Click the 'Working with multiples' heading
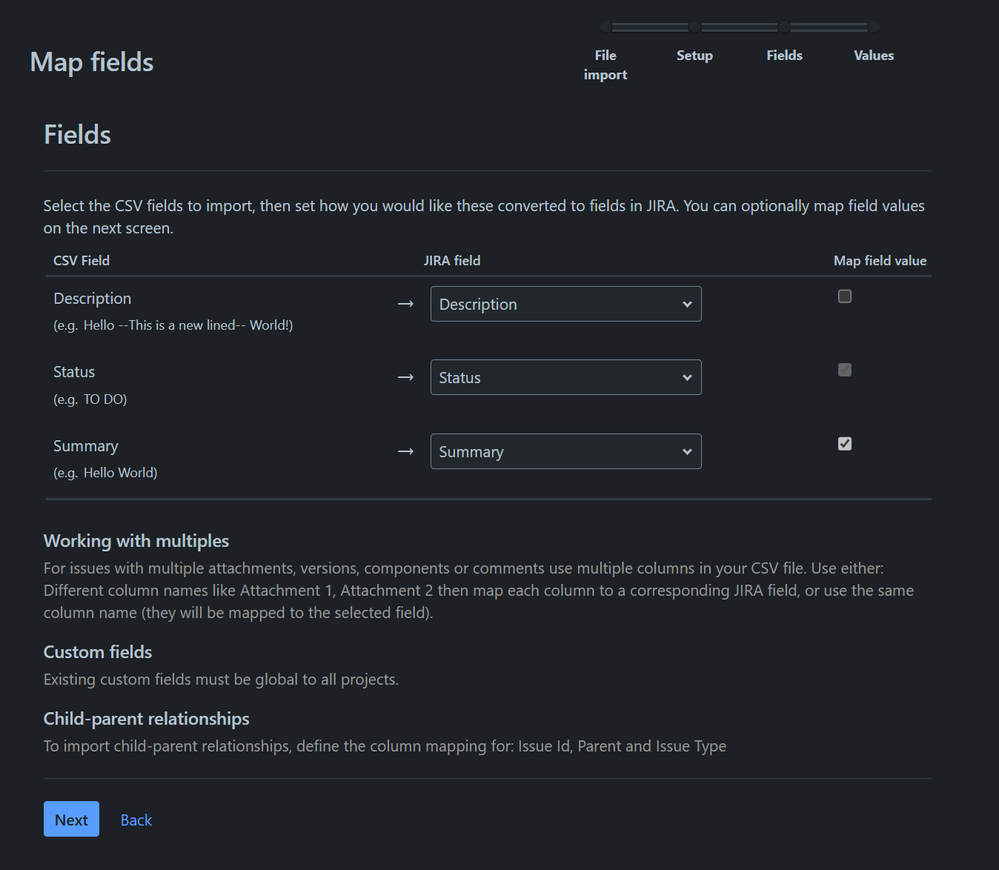The height and width of the screenshot is (870, 999). 136,541
